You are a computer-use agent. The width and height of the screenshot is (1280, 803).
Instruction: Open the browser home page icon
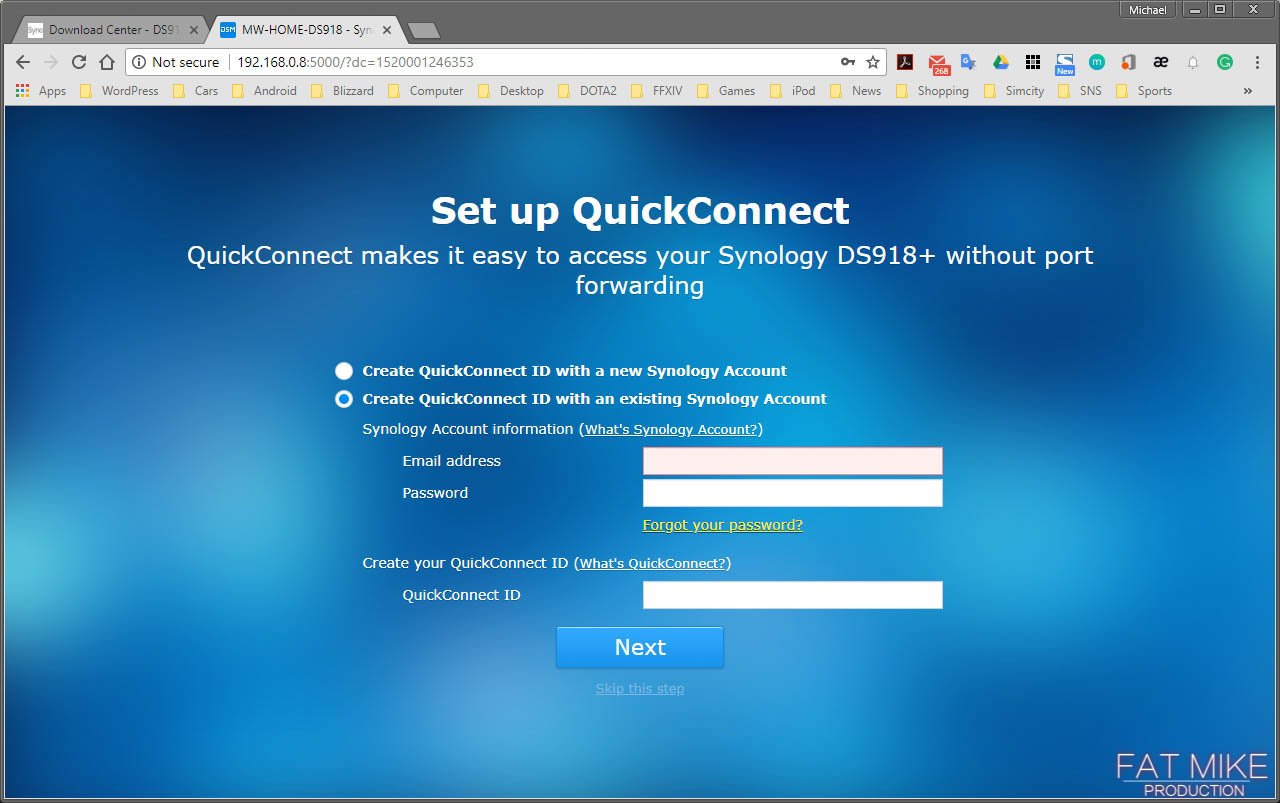(107, 62)
